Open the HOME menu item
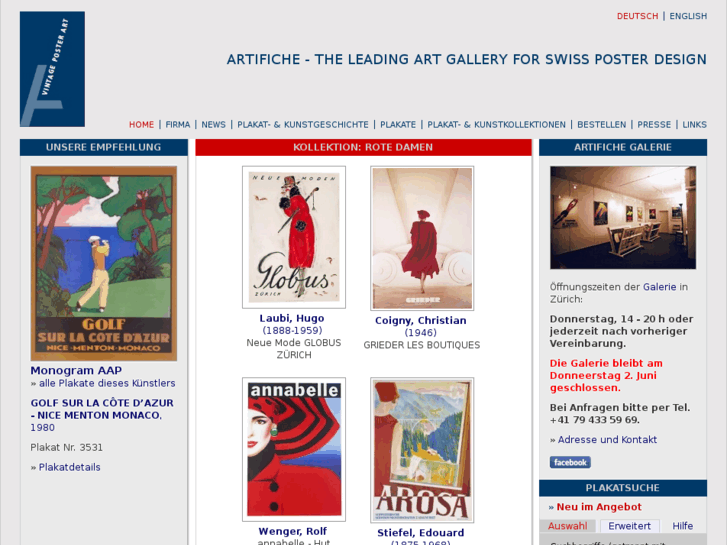This screenshot has width=727, height=545. [141, 125]
